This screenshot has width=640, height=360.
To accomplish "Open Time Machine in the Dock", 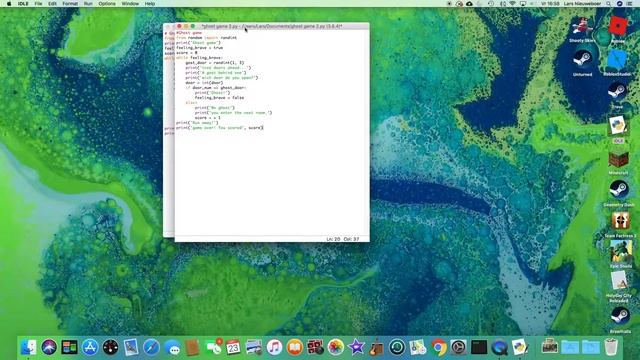I will coord(397,347).
